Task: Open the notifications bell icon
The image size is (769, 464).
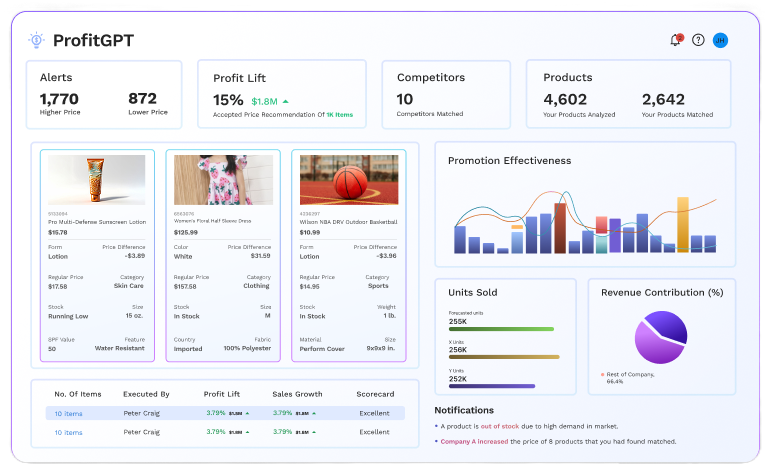Action: (676, 40)
